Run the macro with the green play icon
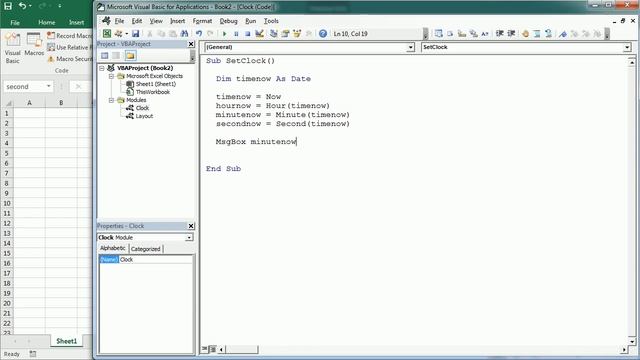The image size is (640, 360). pyautogui.click(x=224, y=34)
